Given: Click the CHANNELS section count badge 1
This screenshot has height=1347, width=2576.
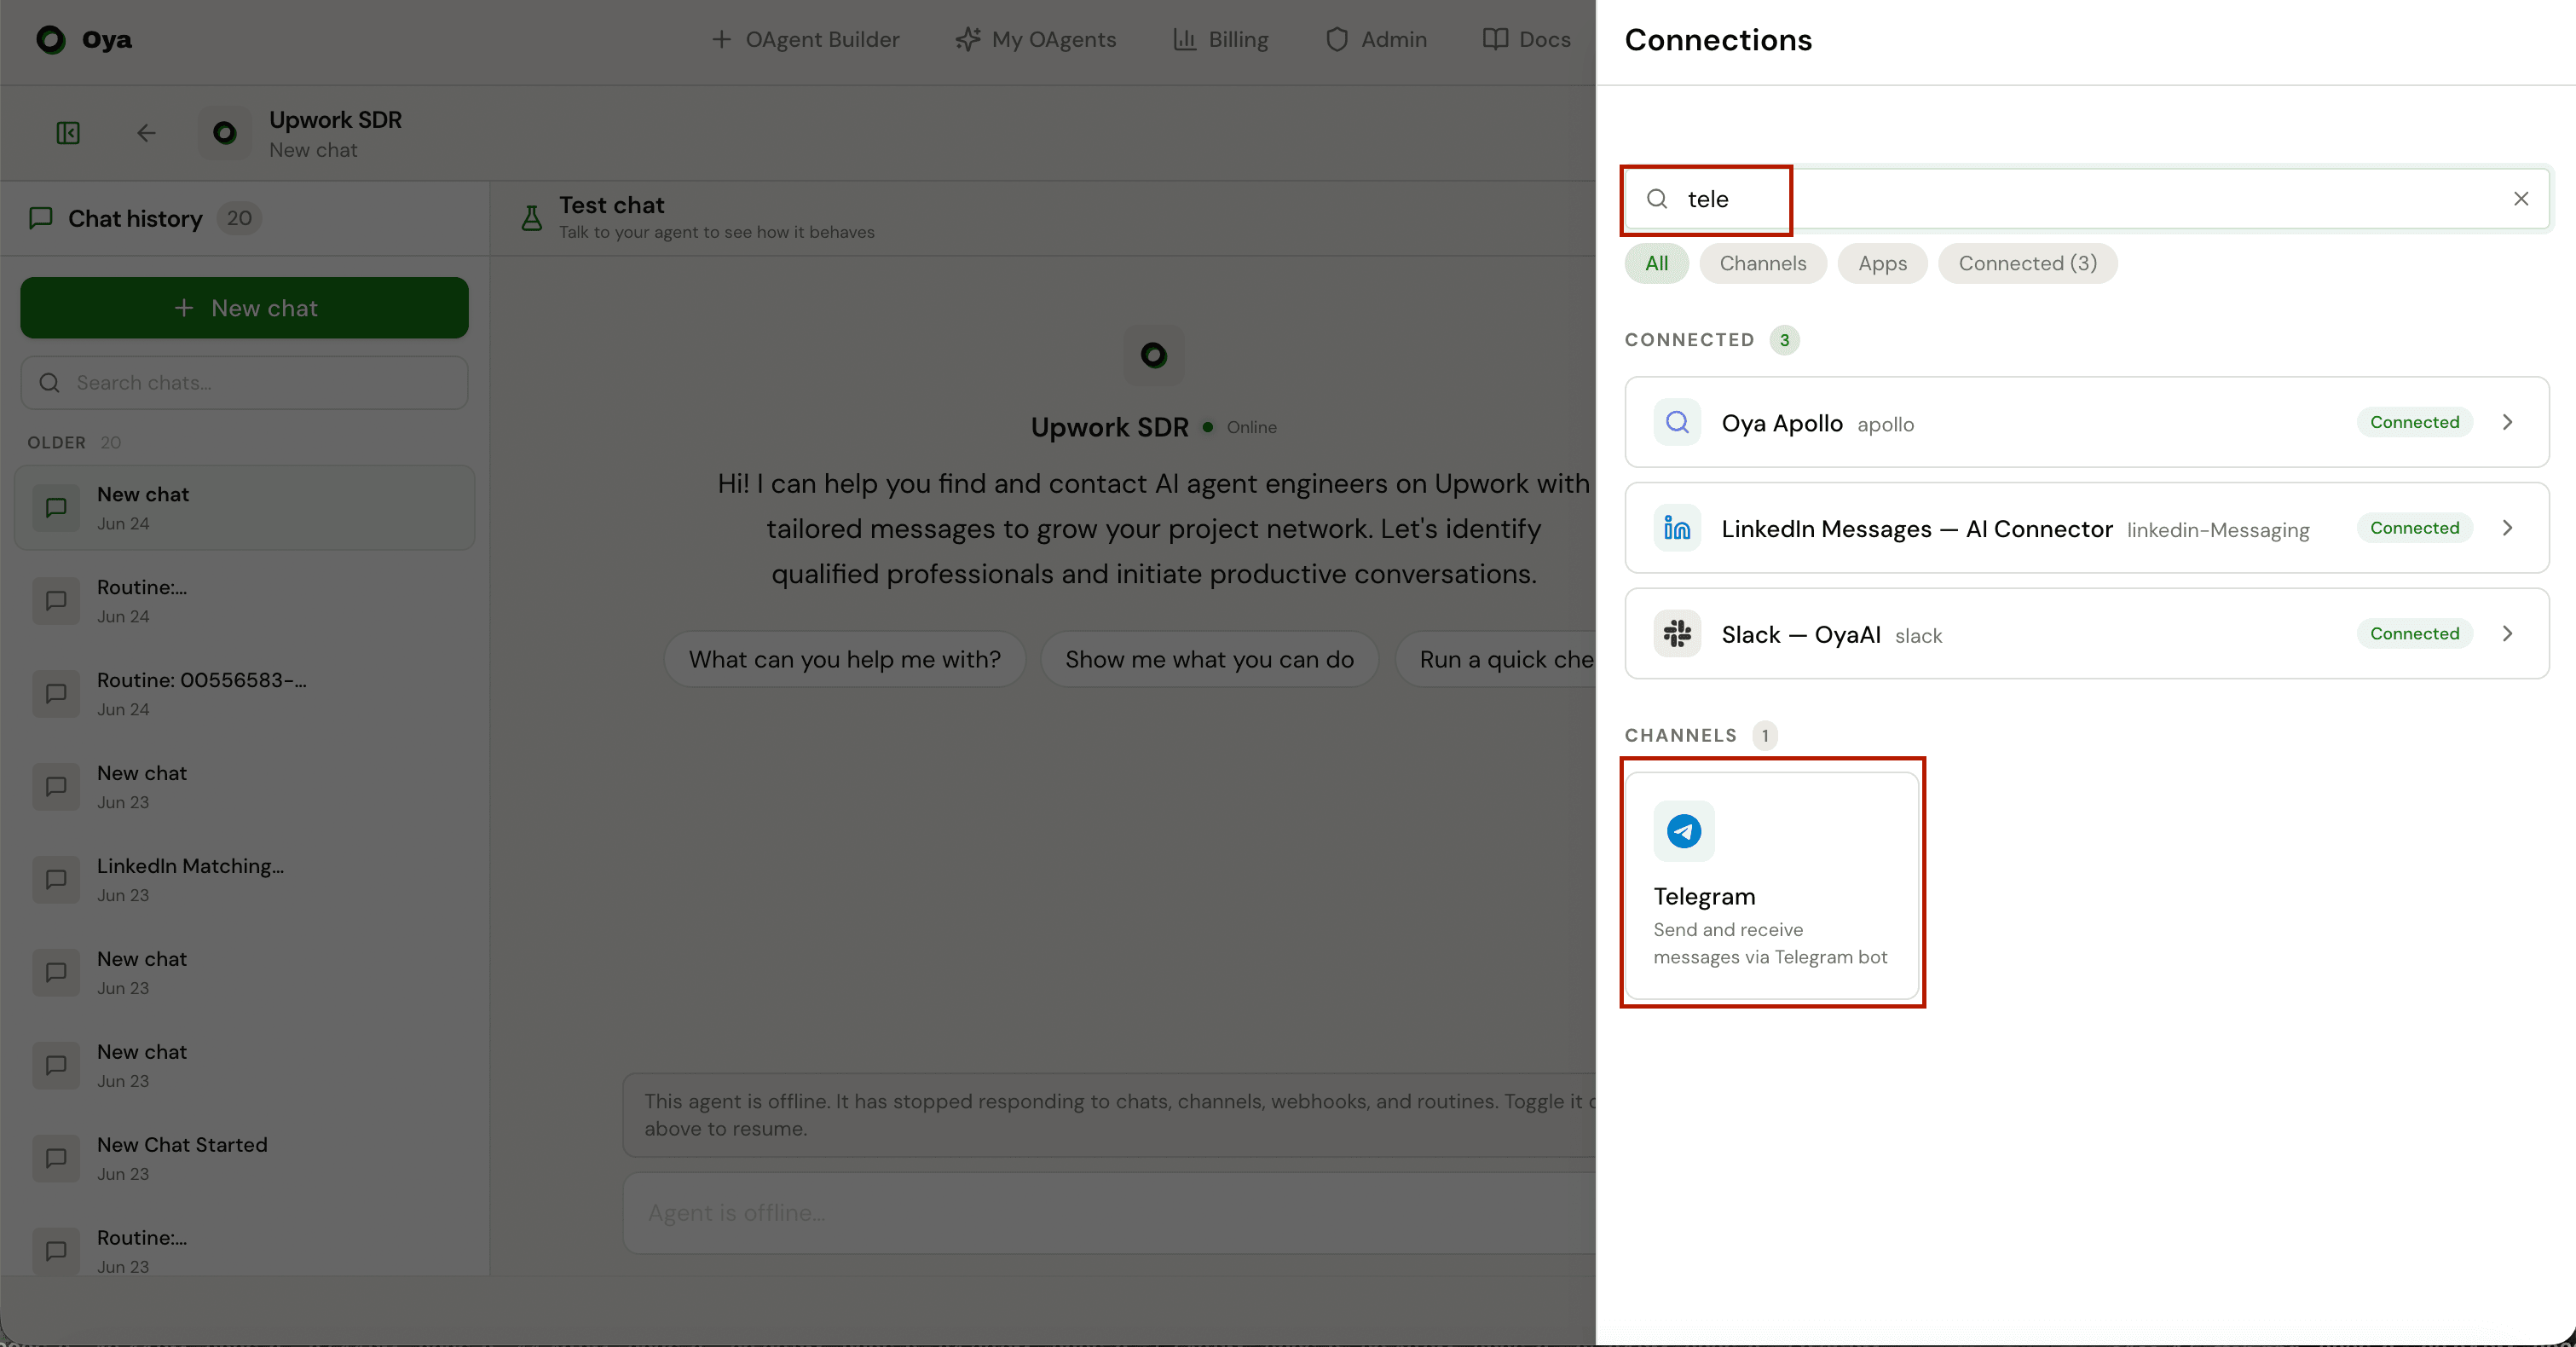Looking at the screenshot, I should pyautogui.click(x=1765, y=735).
